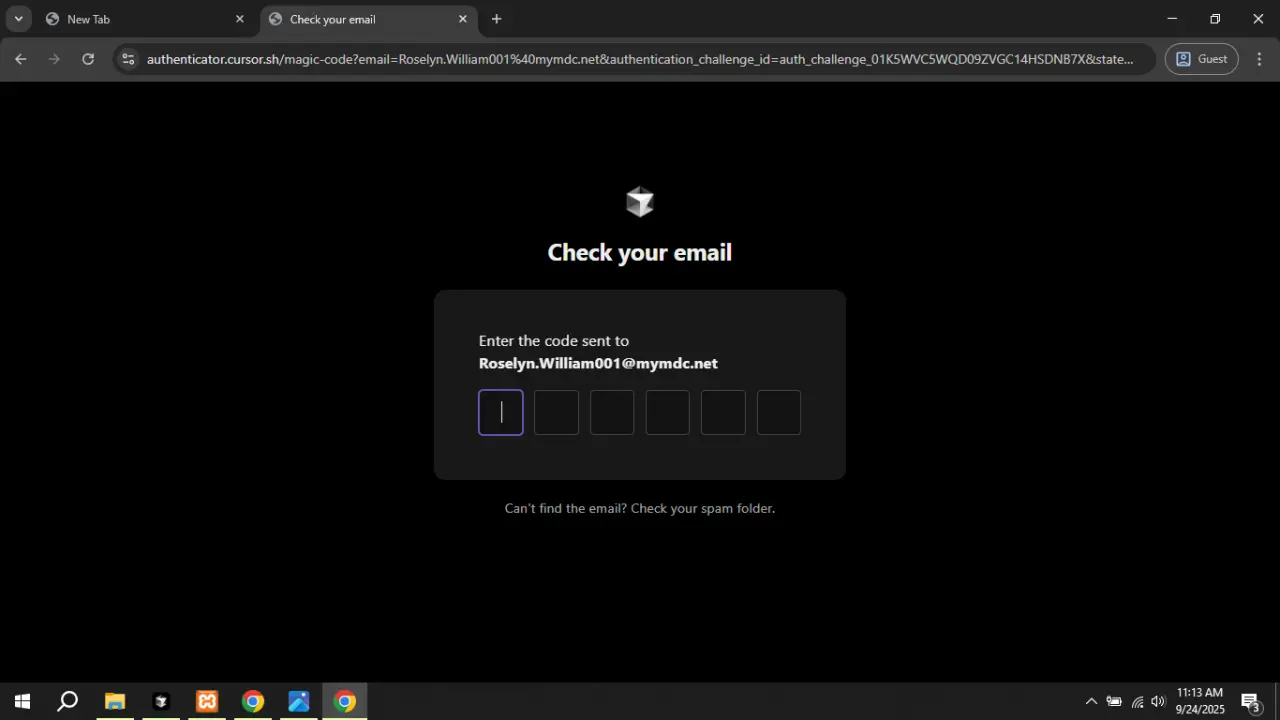Select the second code digit box
The height and width of the screenshot is (720, 1280).
(x=556, y=412)
